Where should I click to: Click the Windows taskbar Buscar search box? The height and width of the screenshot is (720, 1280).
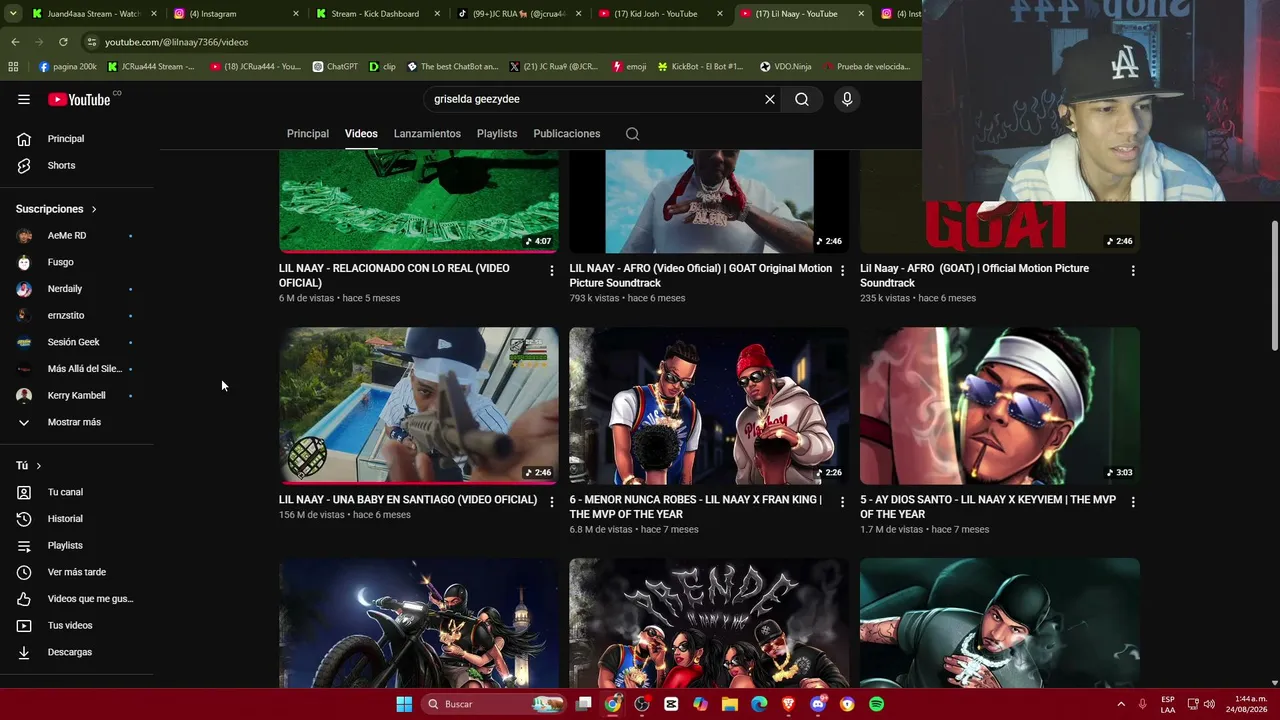pyautogui.click(x=493, y=704)
